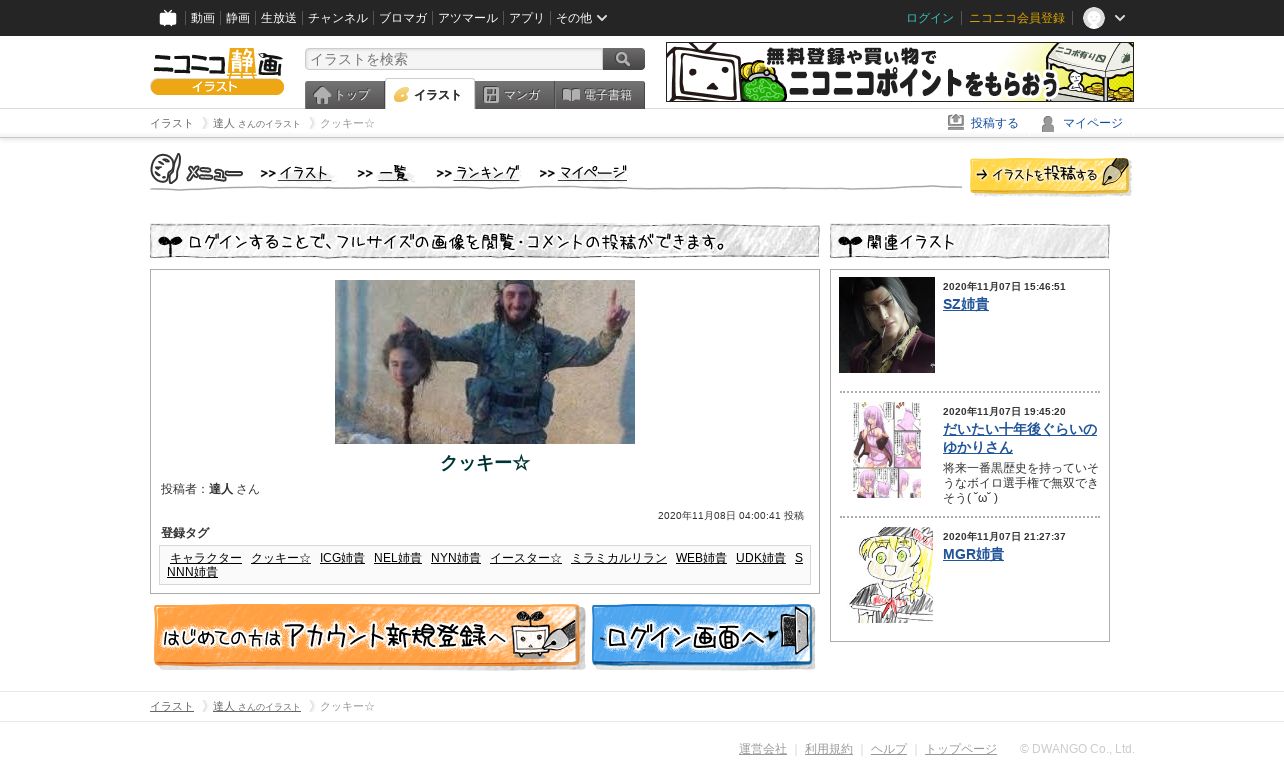The height and width of the screenshot is (776, 1284).
Task: Select the クッキー☆ tag
Action: click(x=281, y=558)
